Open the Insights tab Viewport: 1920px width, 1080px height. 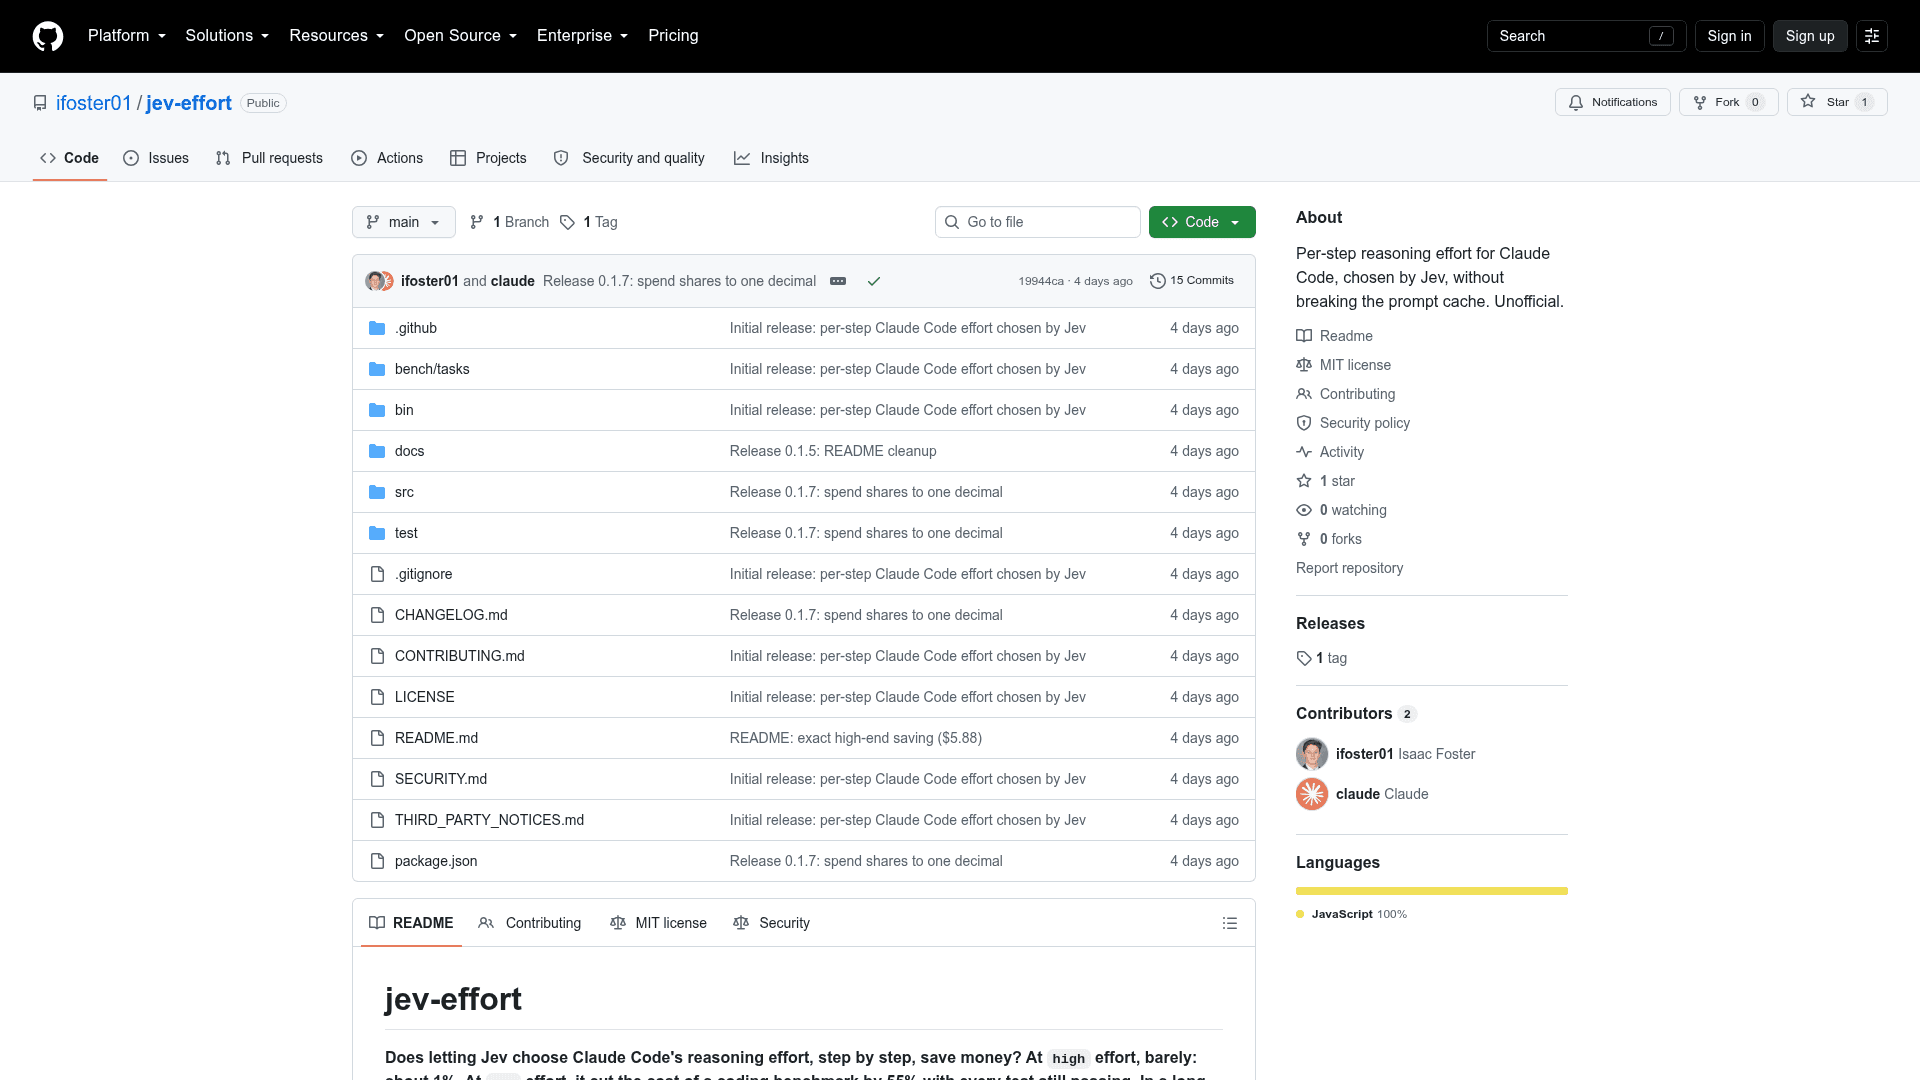(x=771, y=158)
